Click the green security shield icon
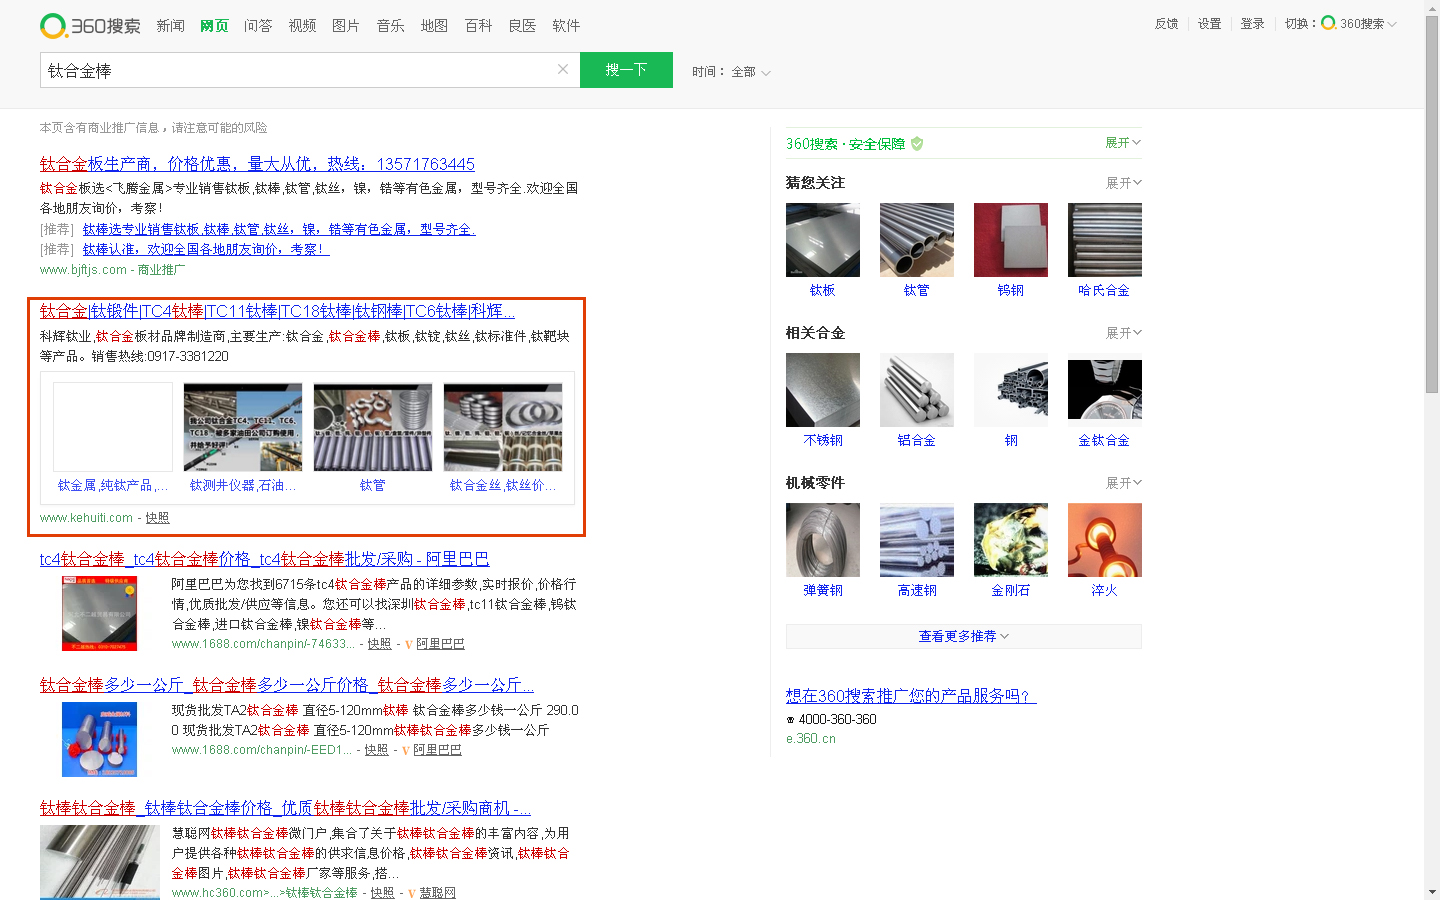 pos(917,144)
